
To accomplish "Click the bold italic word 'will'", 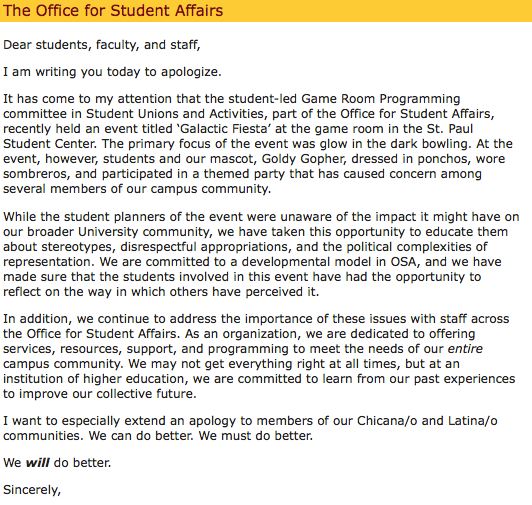I will 38,463.
